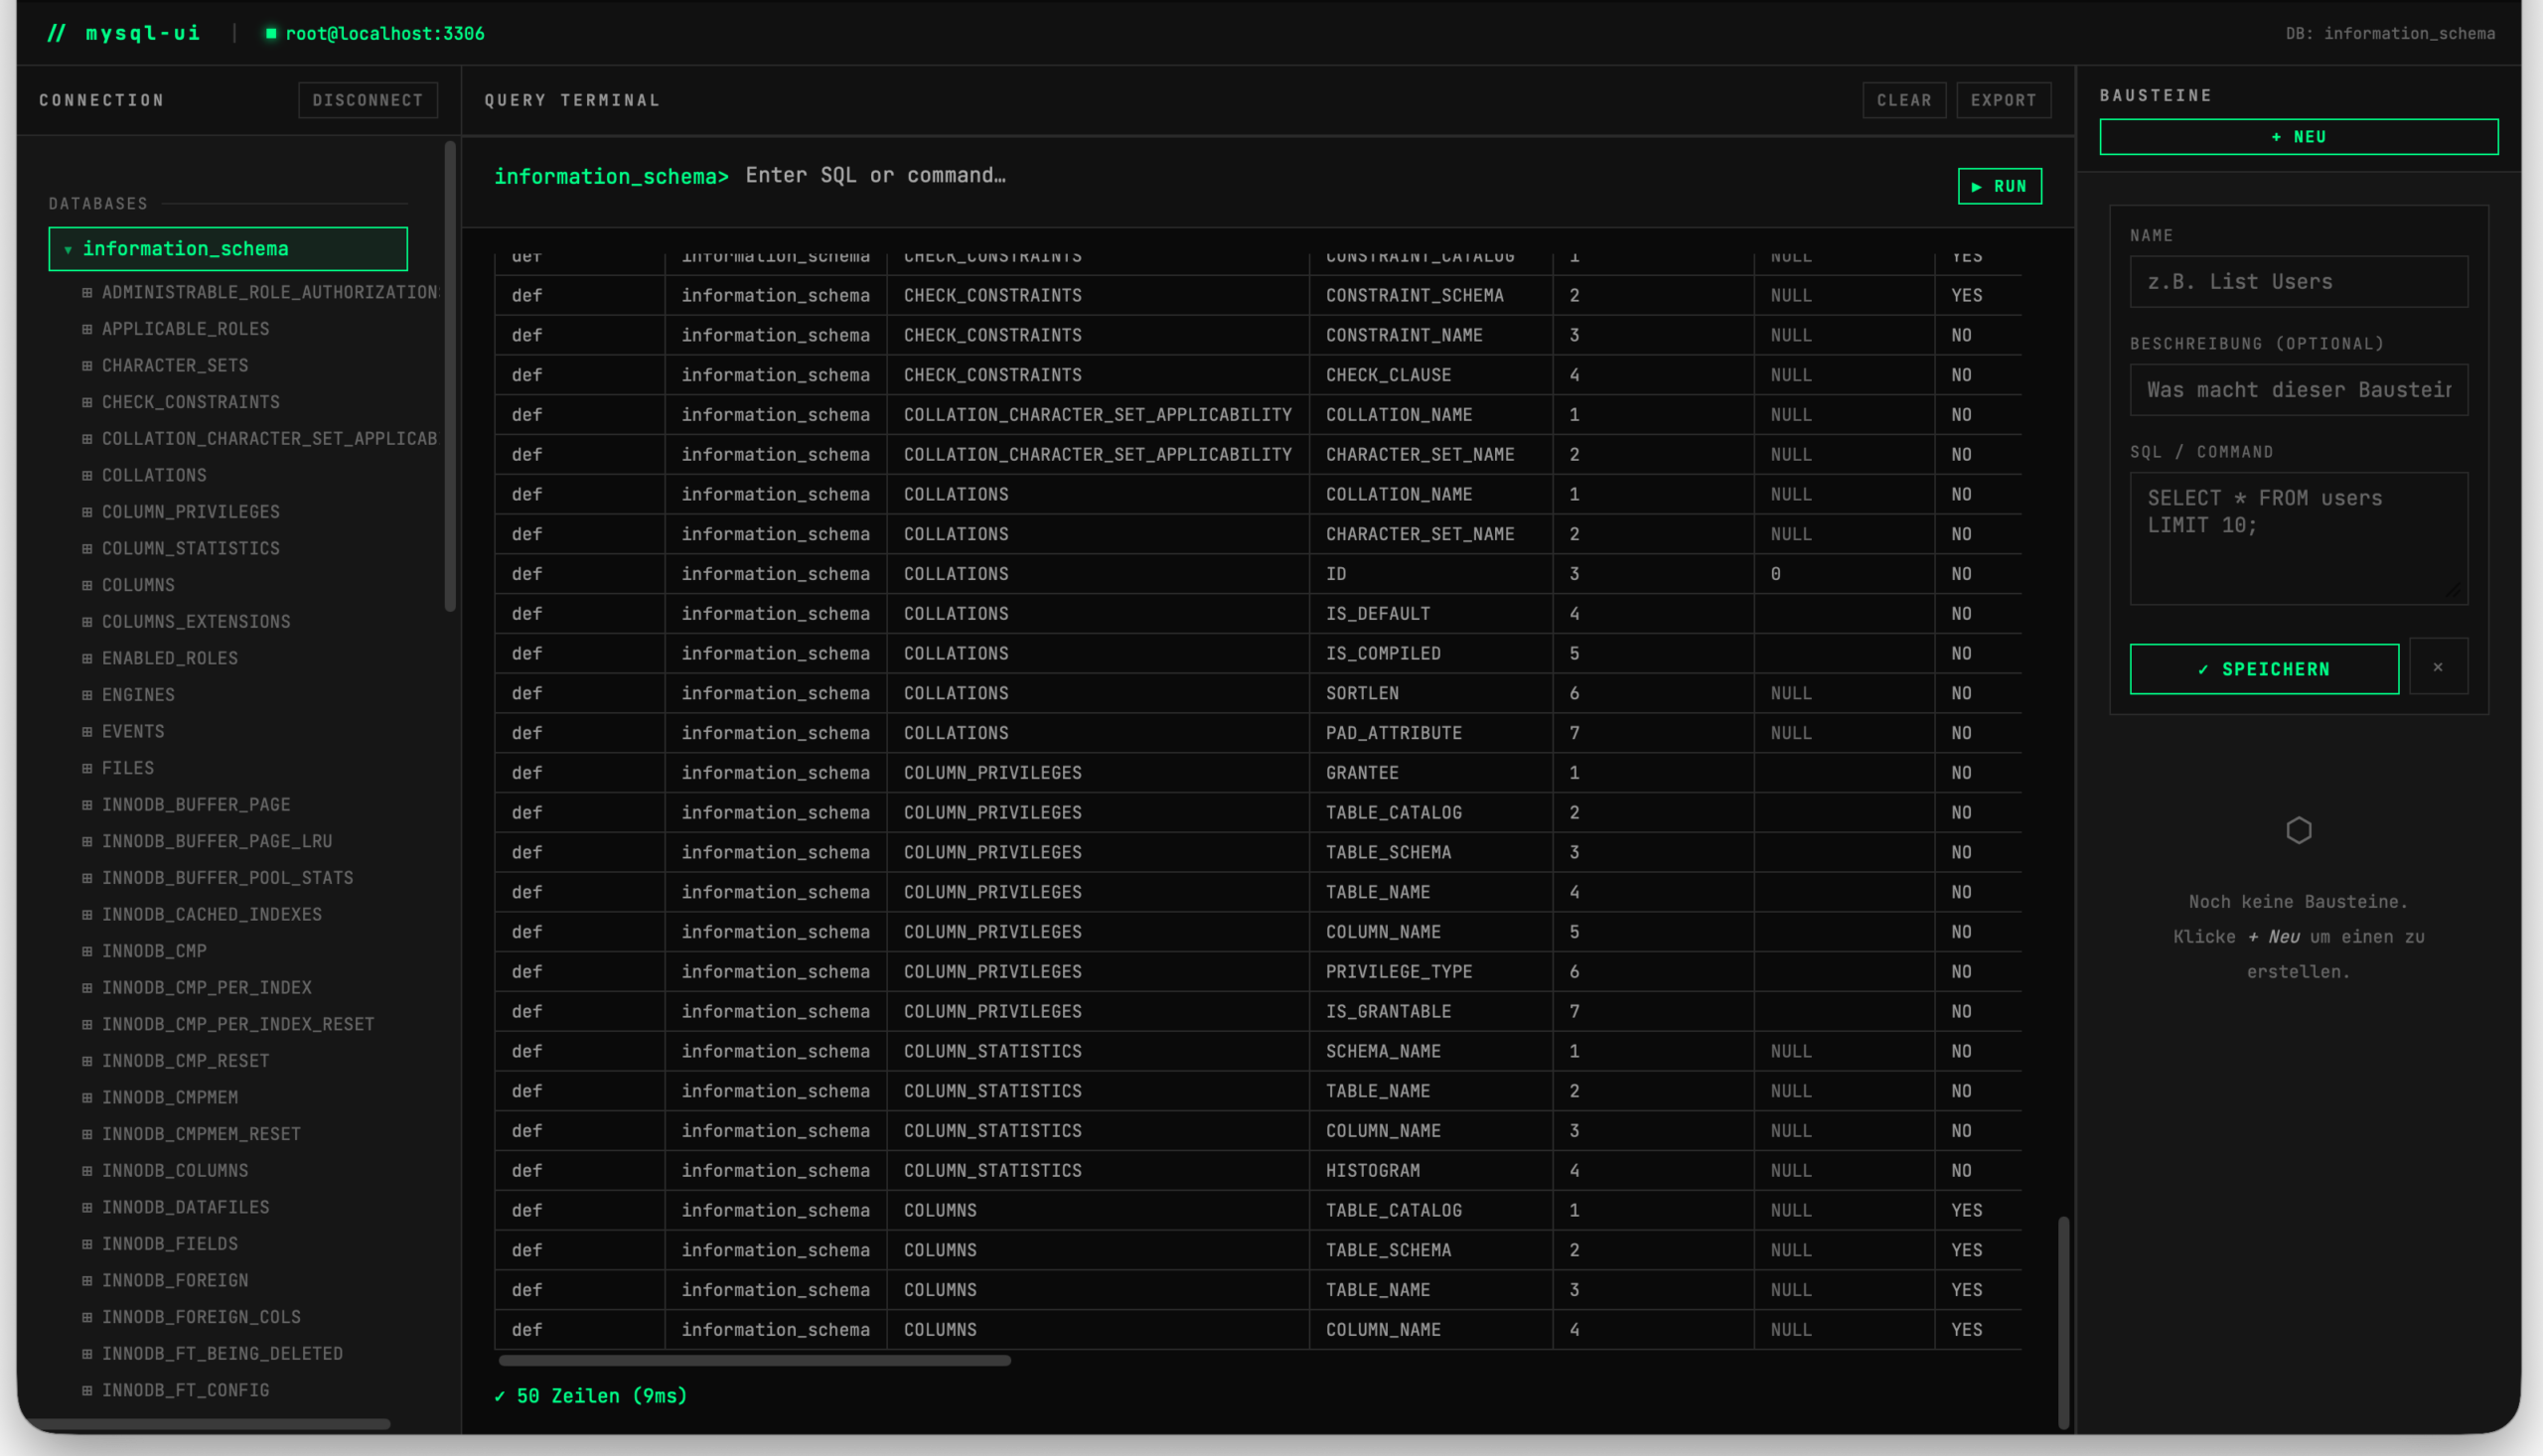Screen dimensions: 2543x1456
Task: Click the hexagon icon in the Bausteine panel
Action: tap(2298, 829)
